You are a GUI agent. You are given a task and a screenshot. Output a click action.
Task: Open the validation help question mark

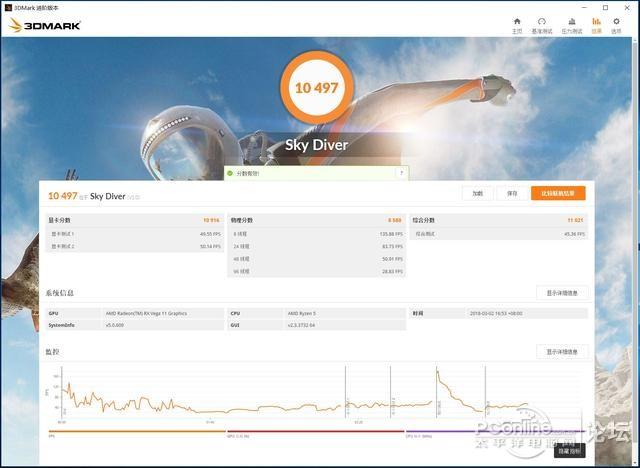pyautogui.click(x=401, y=173)
